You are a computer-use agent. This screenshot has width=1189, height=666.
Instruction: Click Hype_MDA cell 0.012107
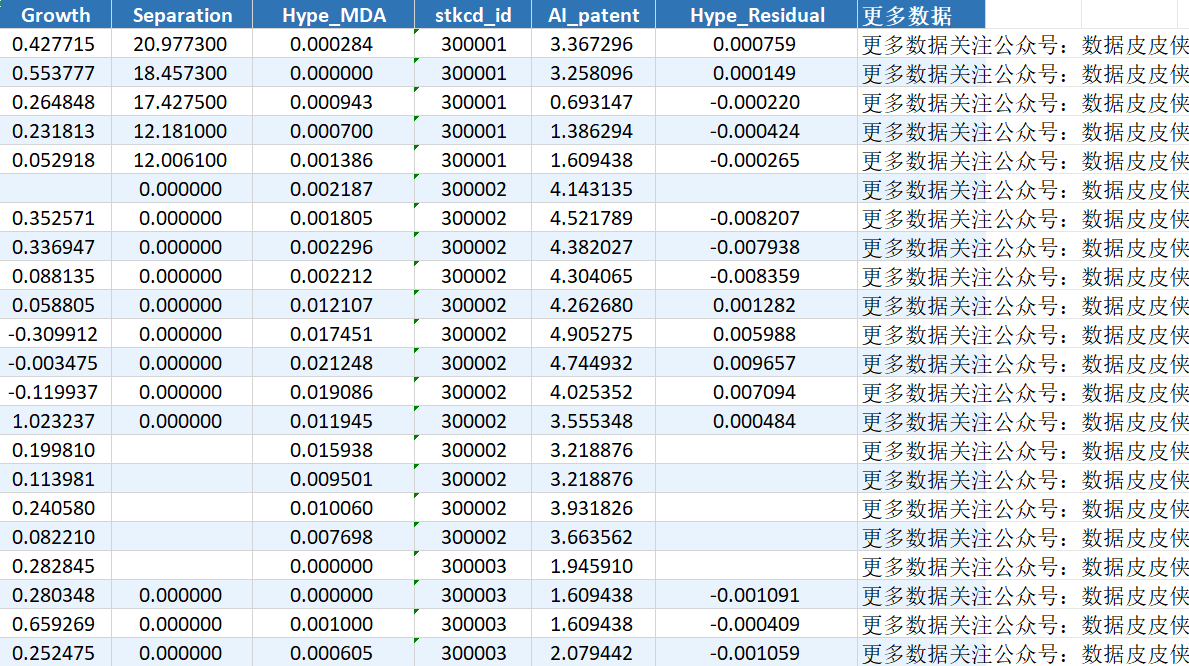point(334,305)
